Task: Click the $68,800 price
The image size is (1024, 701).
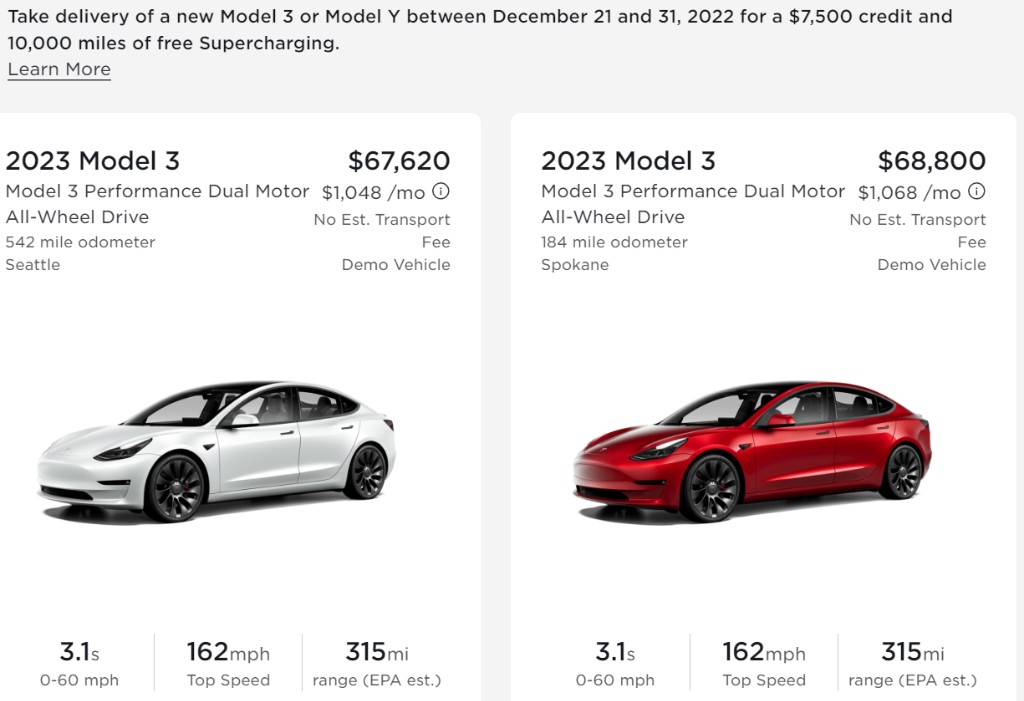Action: 932,161
